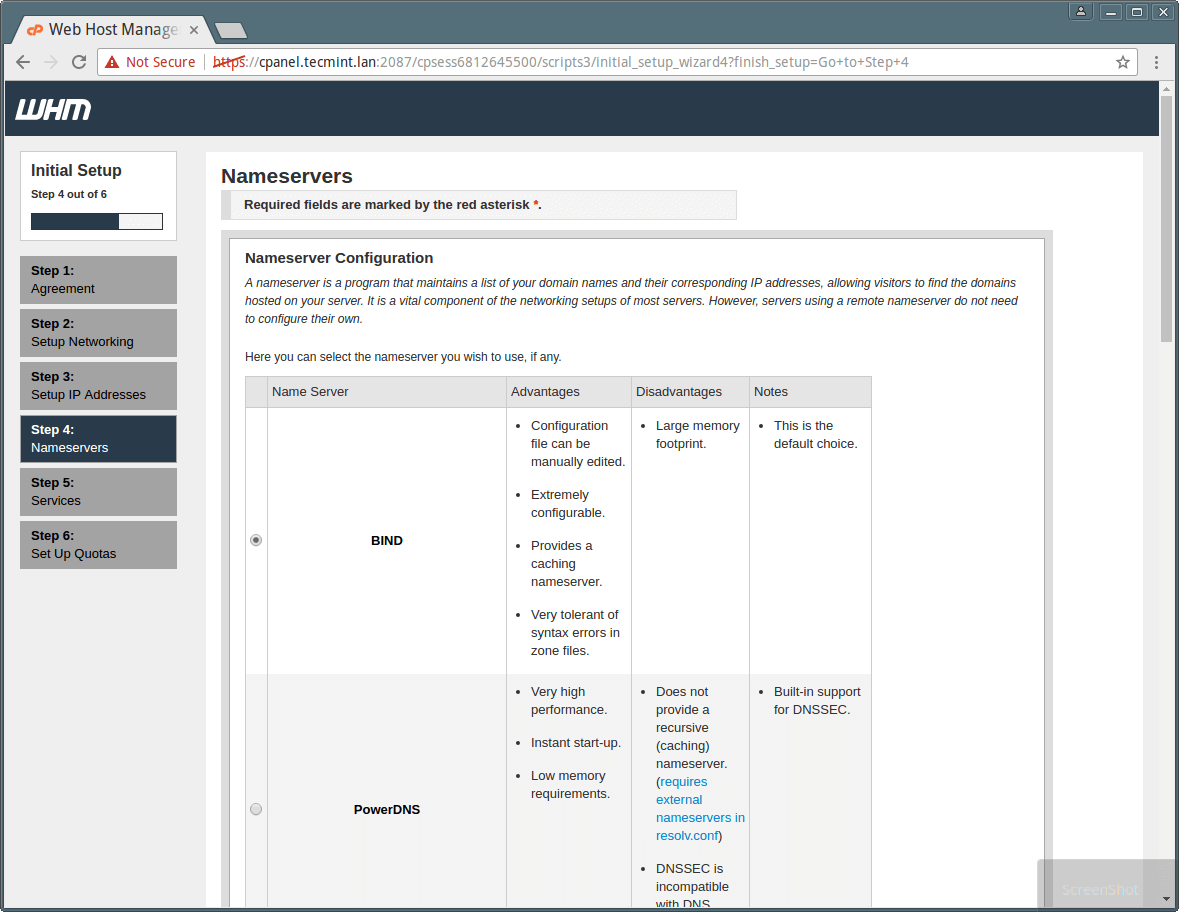The image size is (1179, 912).
Task: Click 'Built-in support for DNSSEC.' note
Action: 817,701
